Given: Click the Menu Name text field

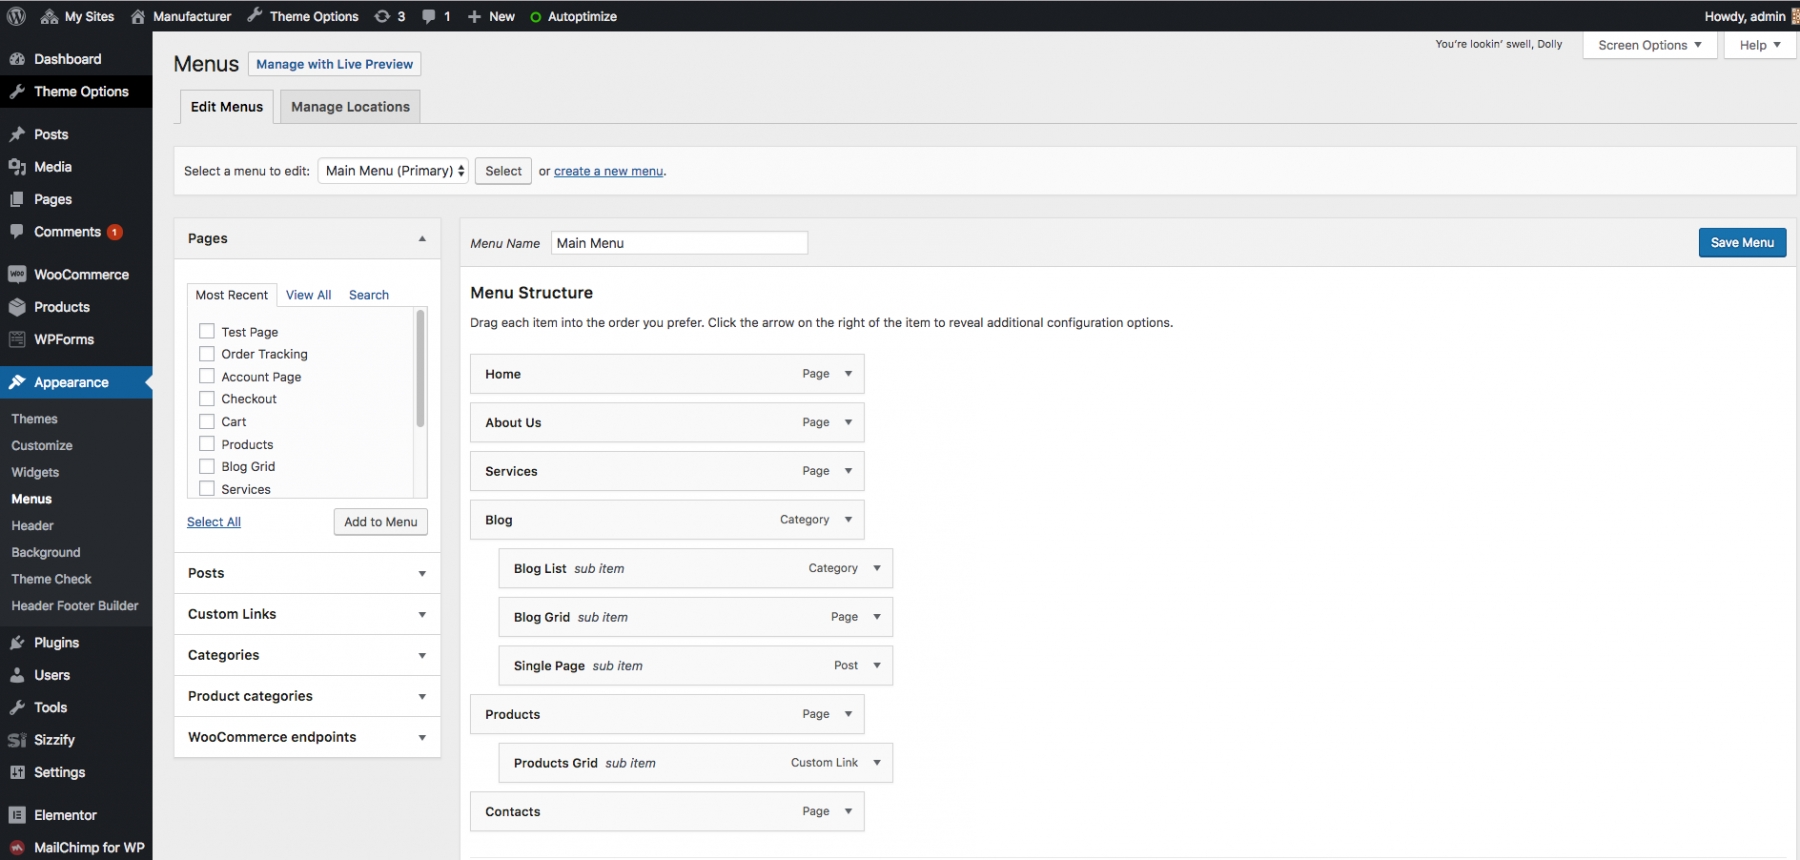Looking at the screenshot, I should (679, 243).
